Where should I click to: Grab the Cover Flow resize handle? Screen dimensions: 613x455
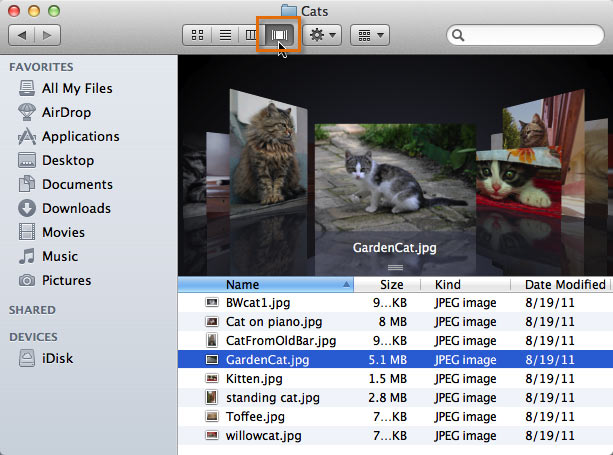[394, 268]
